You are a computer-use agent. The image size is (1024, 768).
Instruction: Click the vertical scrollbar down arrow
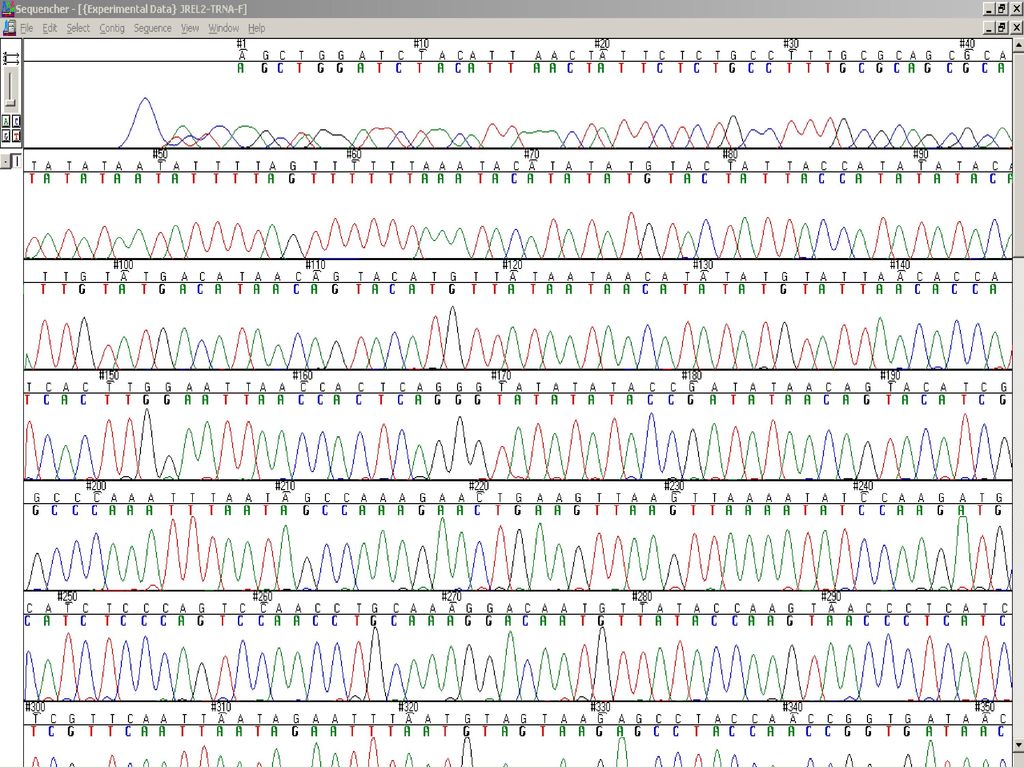pyautogui.click(x=1018, y=744)
